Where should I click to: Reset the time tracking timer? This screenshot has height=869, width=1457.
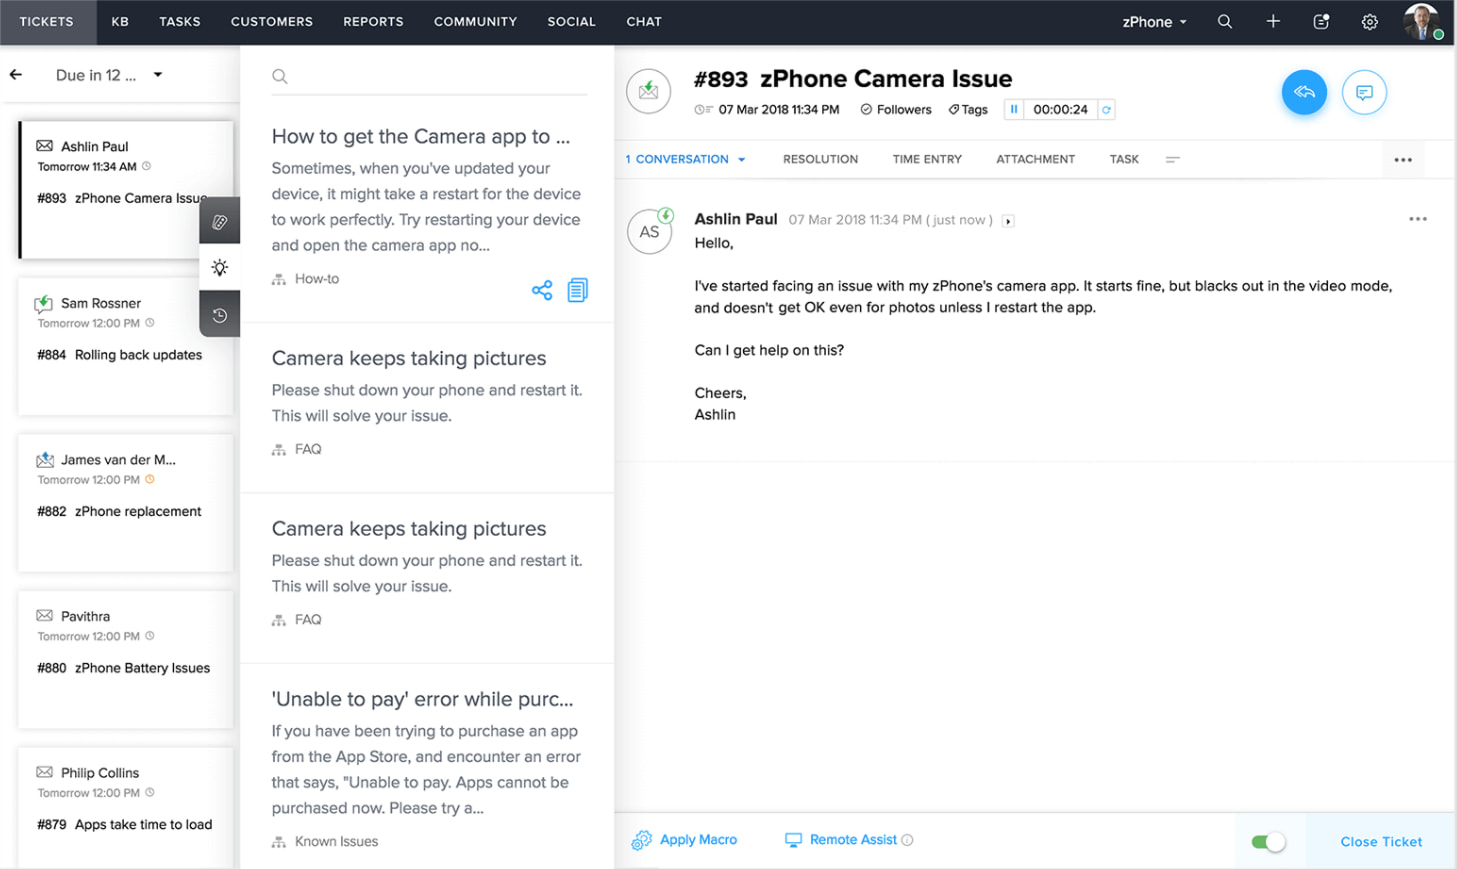[1106, 110]
